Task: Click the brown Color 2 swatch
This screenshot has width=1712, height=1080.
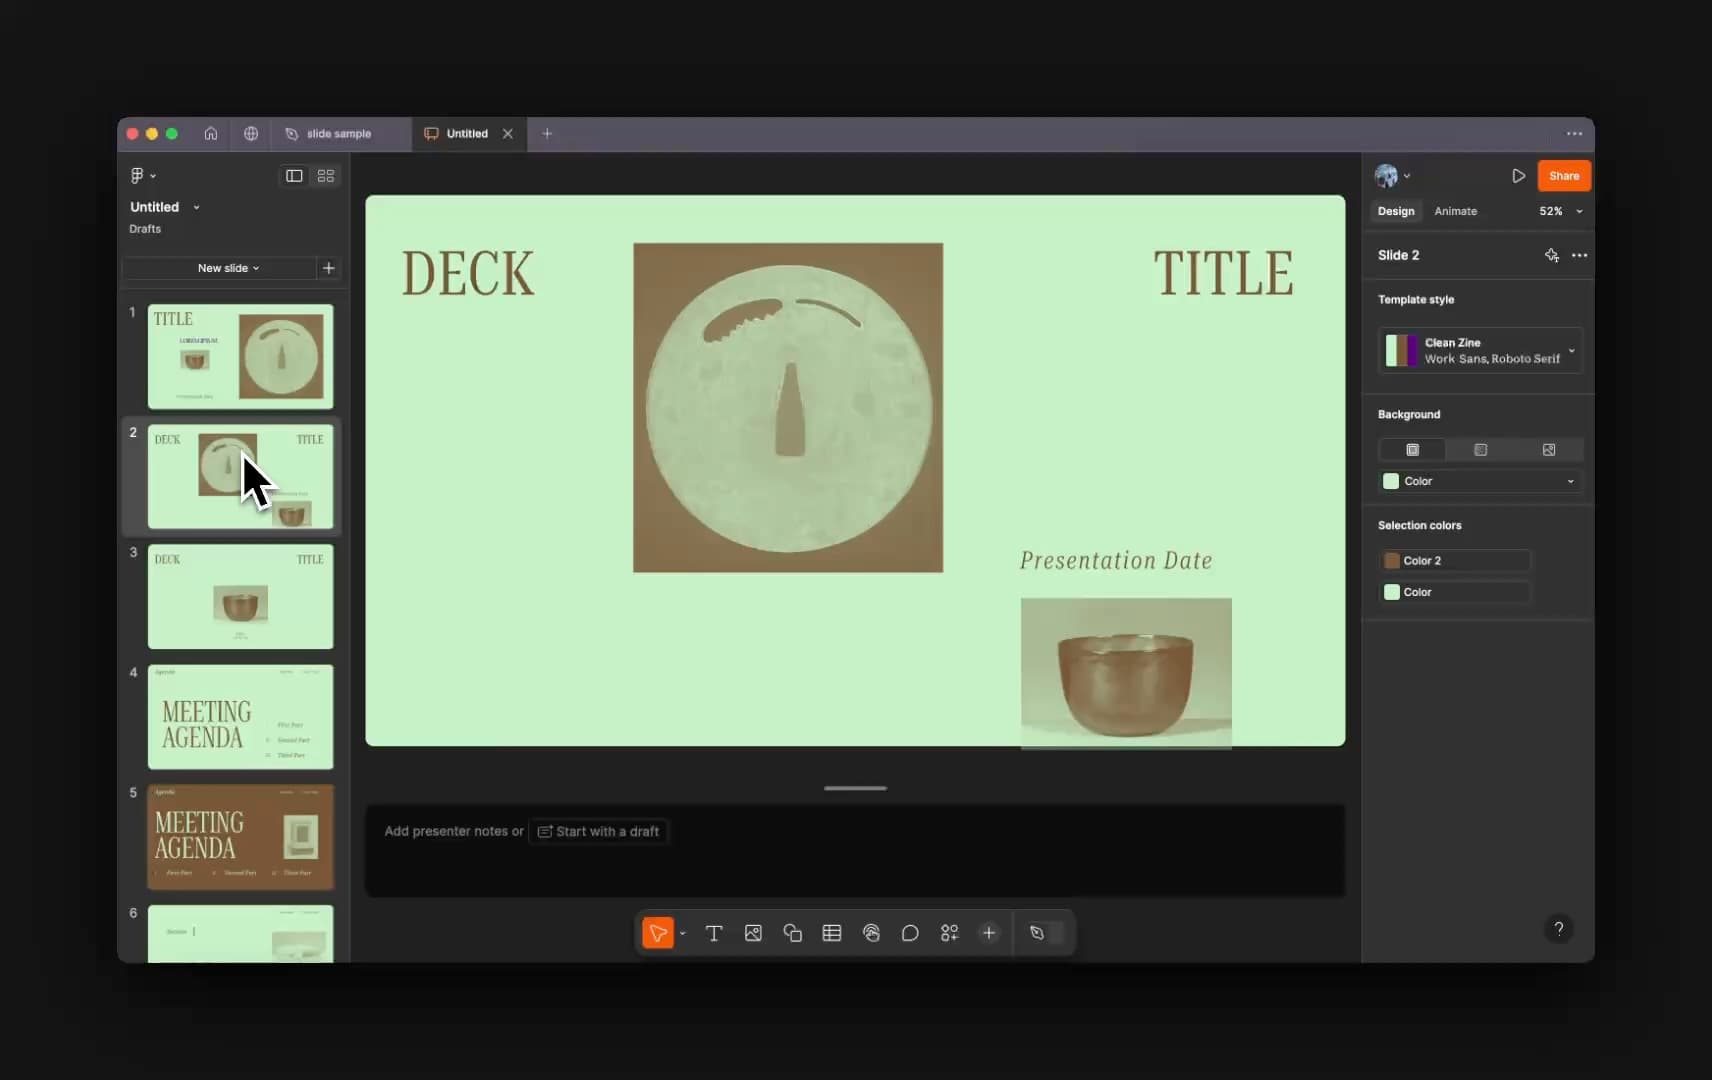Action: pos(1392,561)
